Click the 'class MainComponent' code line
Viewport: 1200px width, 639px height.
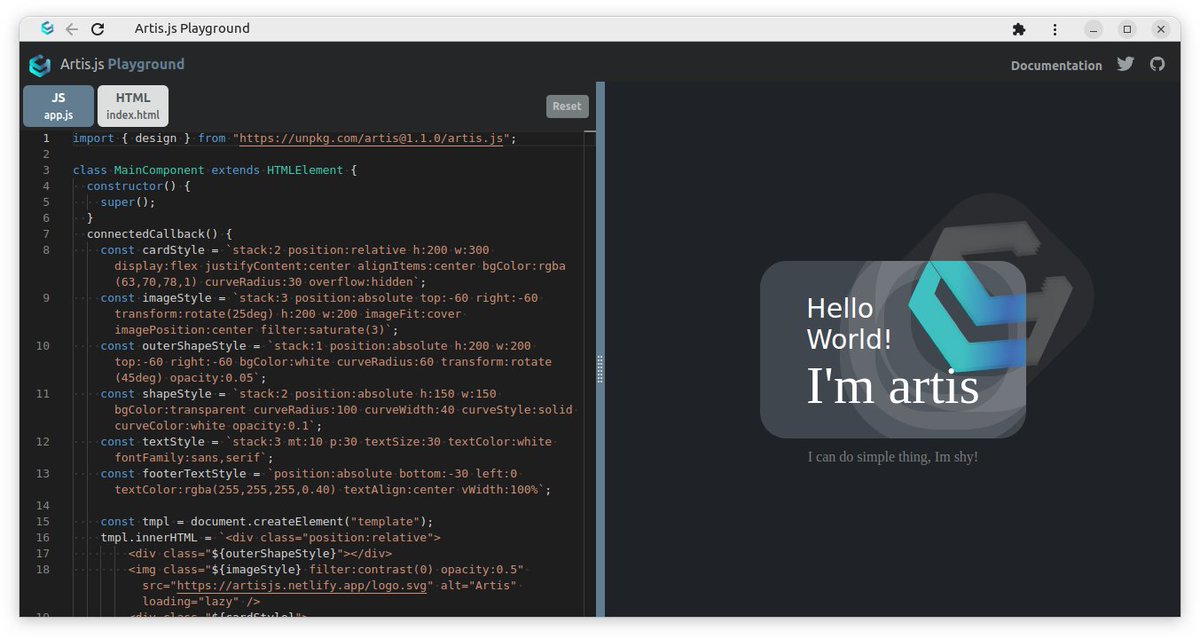[x=214, y=170]
